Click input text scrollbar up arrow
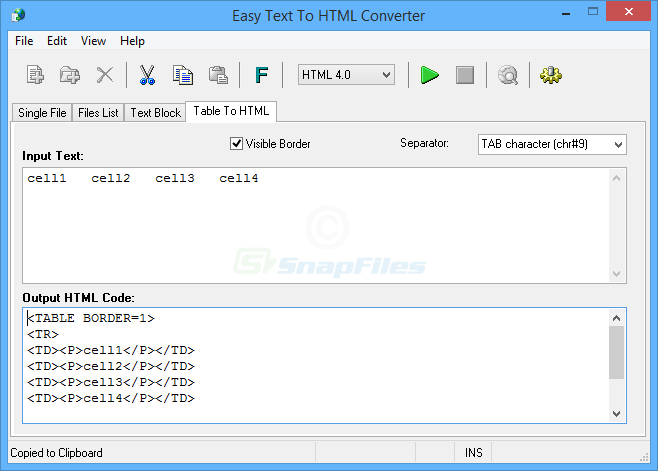 616,178
